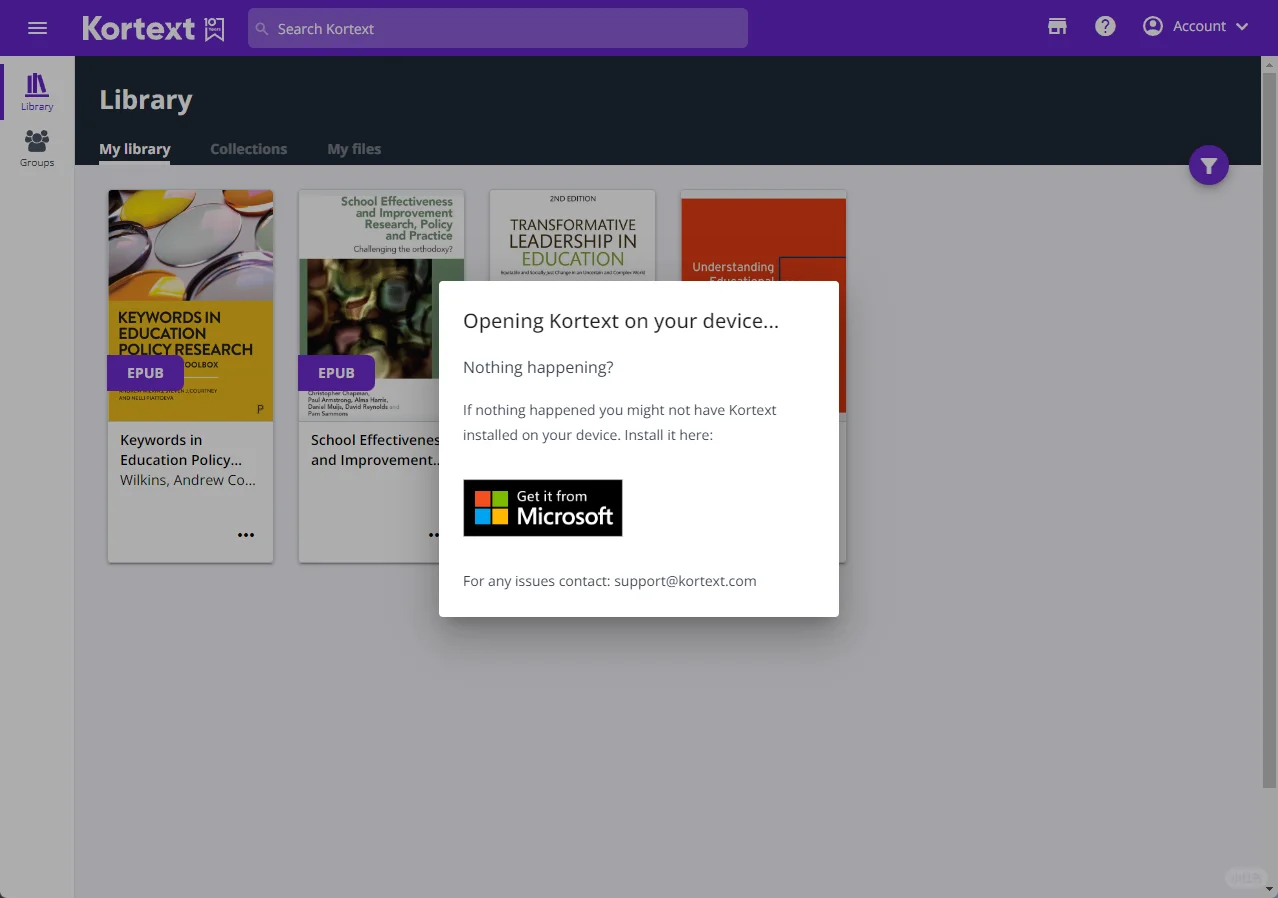Click EPUB badge on Keywords in Education
The image size is (1278, 898).
tap(145, 373)
